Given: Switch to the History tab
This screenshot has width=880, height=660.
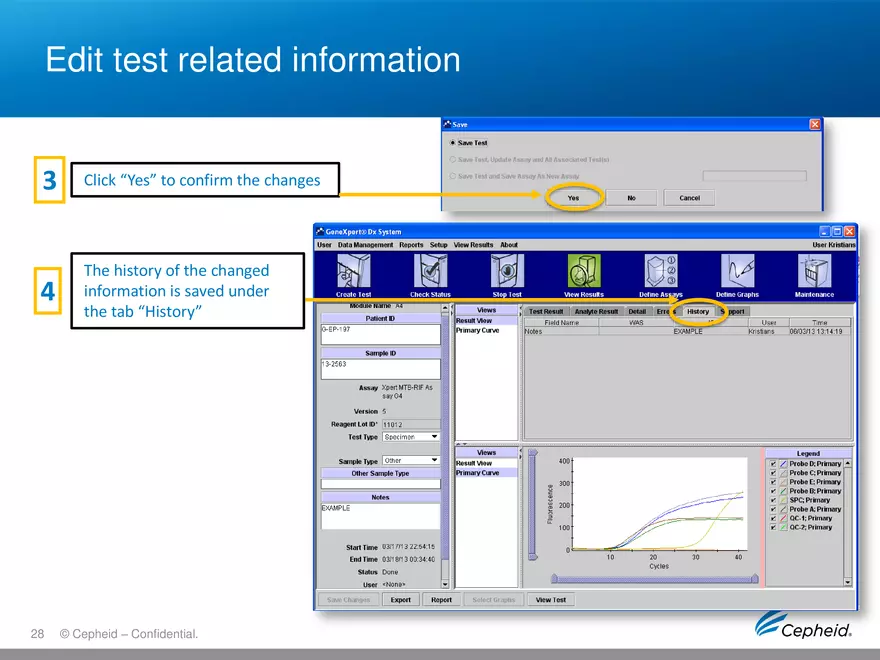Looking at the screenshot, I should (x=697, y=311).
